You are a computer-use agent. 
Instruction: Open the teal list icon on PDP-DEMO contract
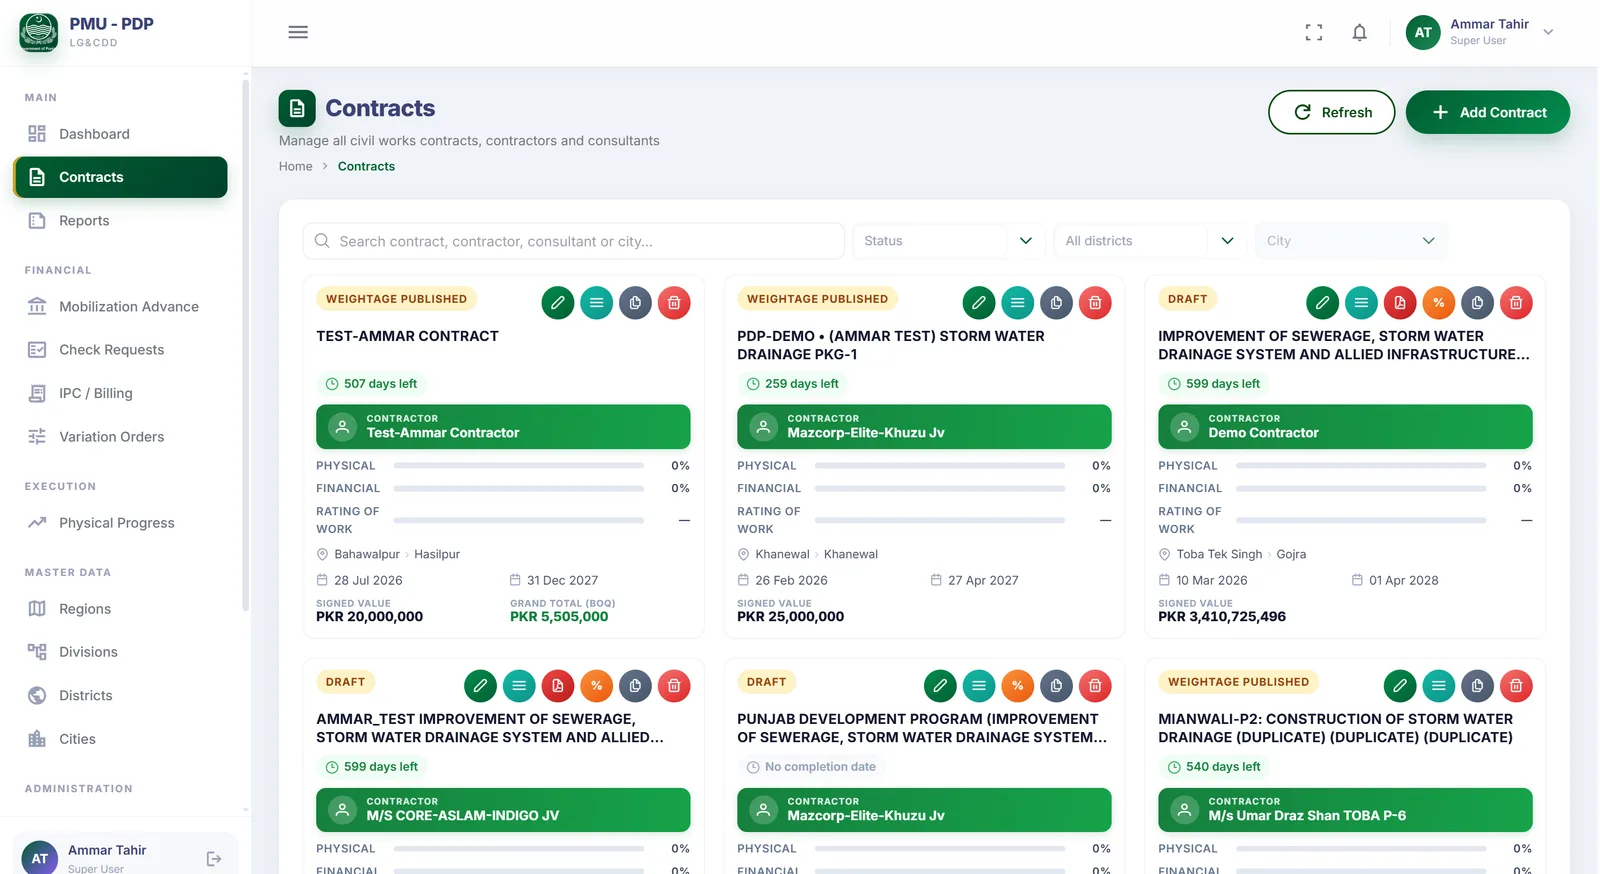point(1018,303)
